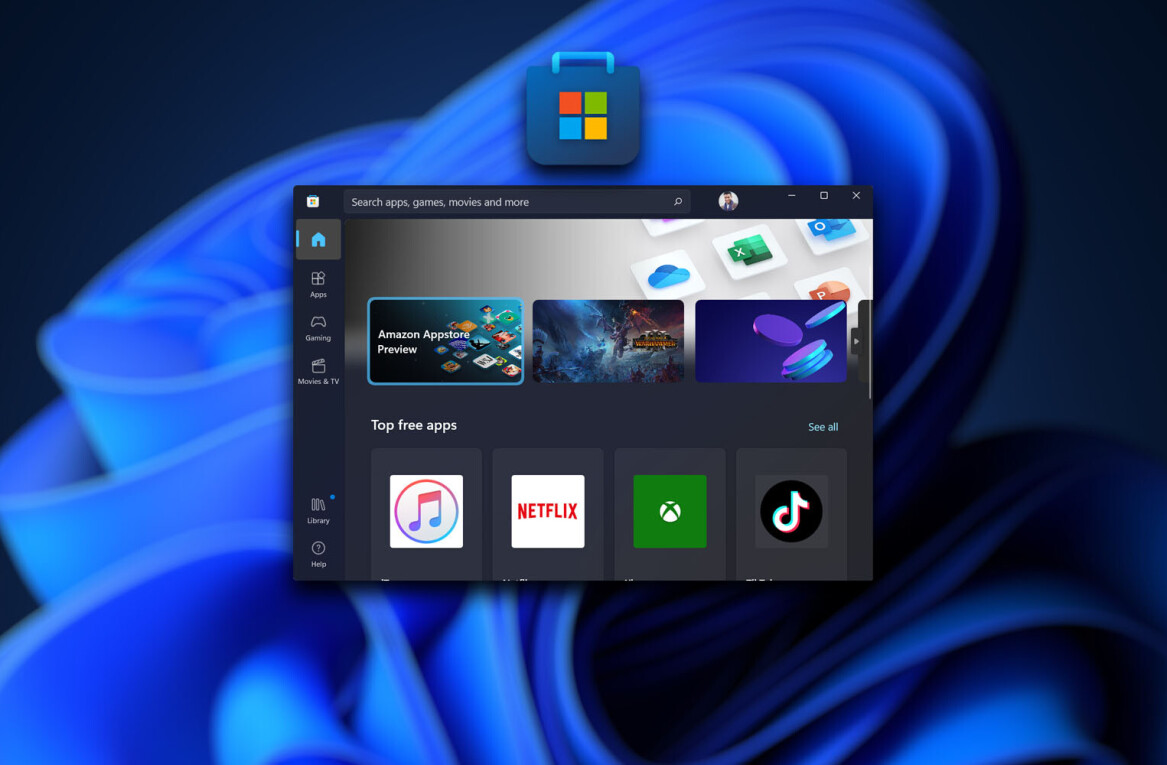Open the Total War Warhammer banner

coord(608,341)
